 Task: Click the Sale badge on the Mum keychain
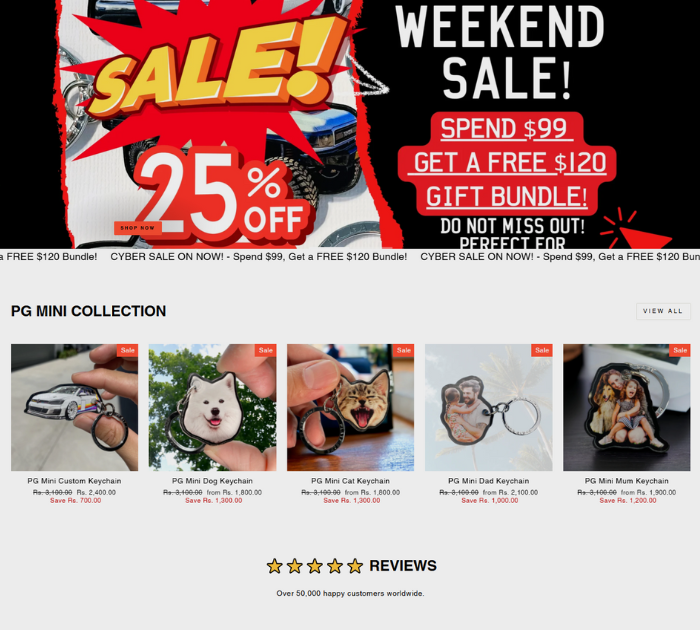tap(679, 350)
